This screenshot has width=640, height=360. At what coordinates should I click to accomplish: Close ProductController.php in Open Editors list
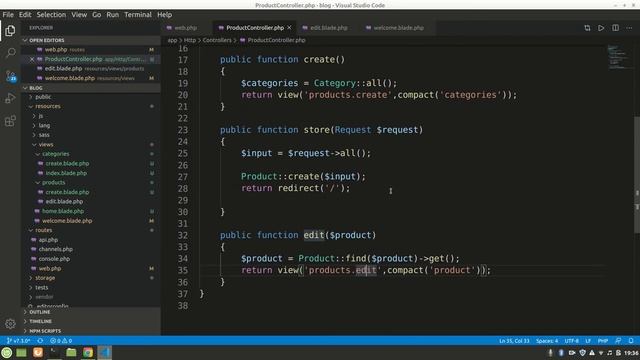32,59
